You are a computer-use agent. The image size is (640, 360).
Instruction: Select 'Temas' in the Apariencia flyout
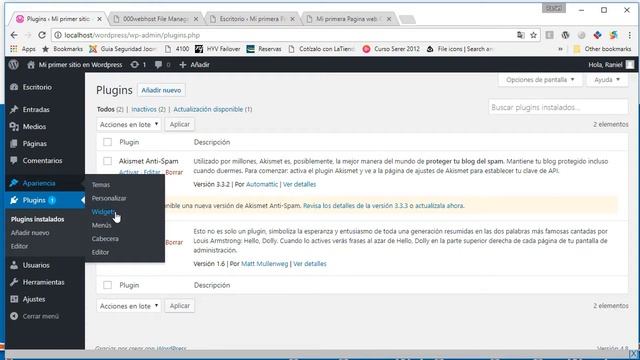[101, 184]
